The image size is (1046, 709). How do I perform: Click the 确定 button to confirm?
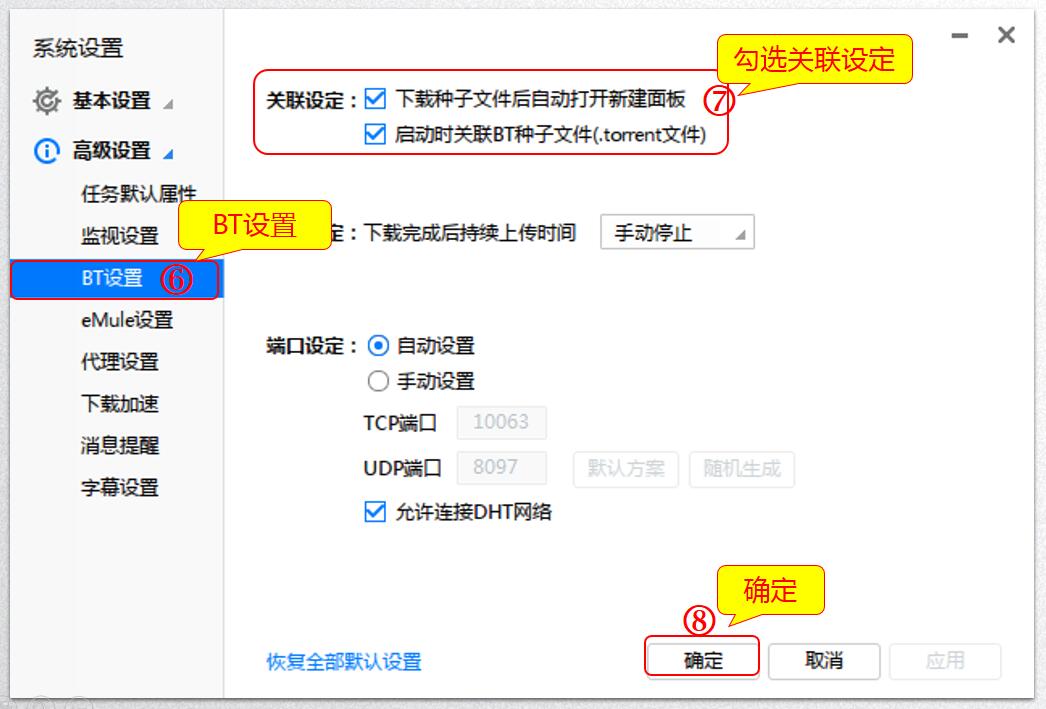[703, 661]
